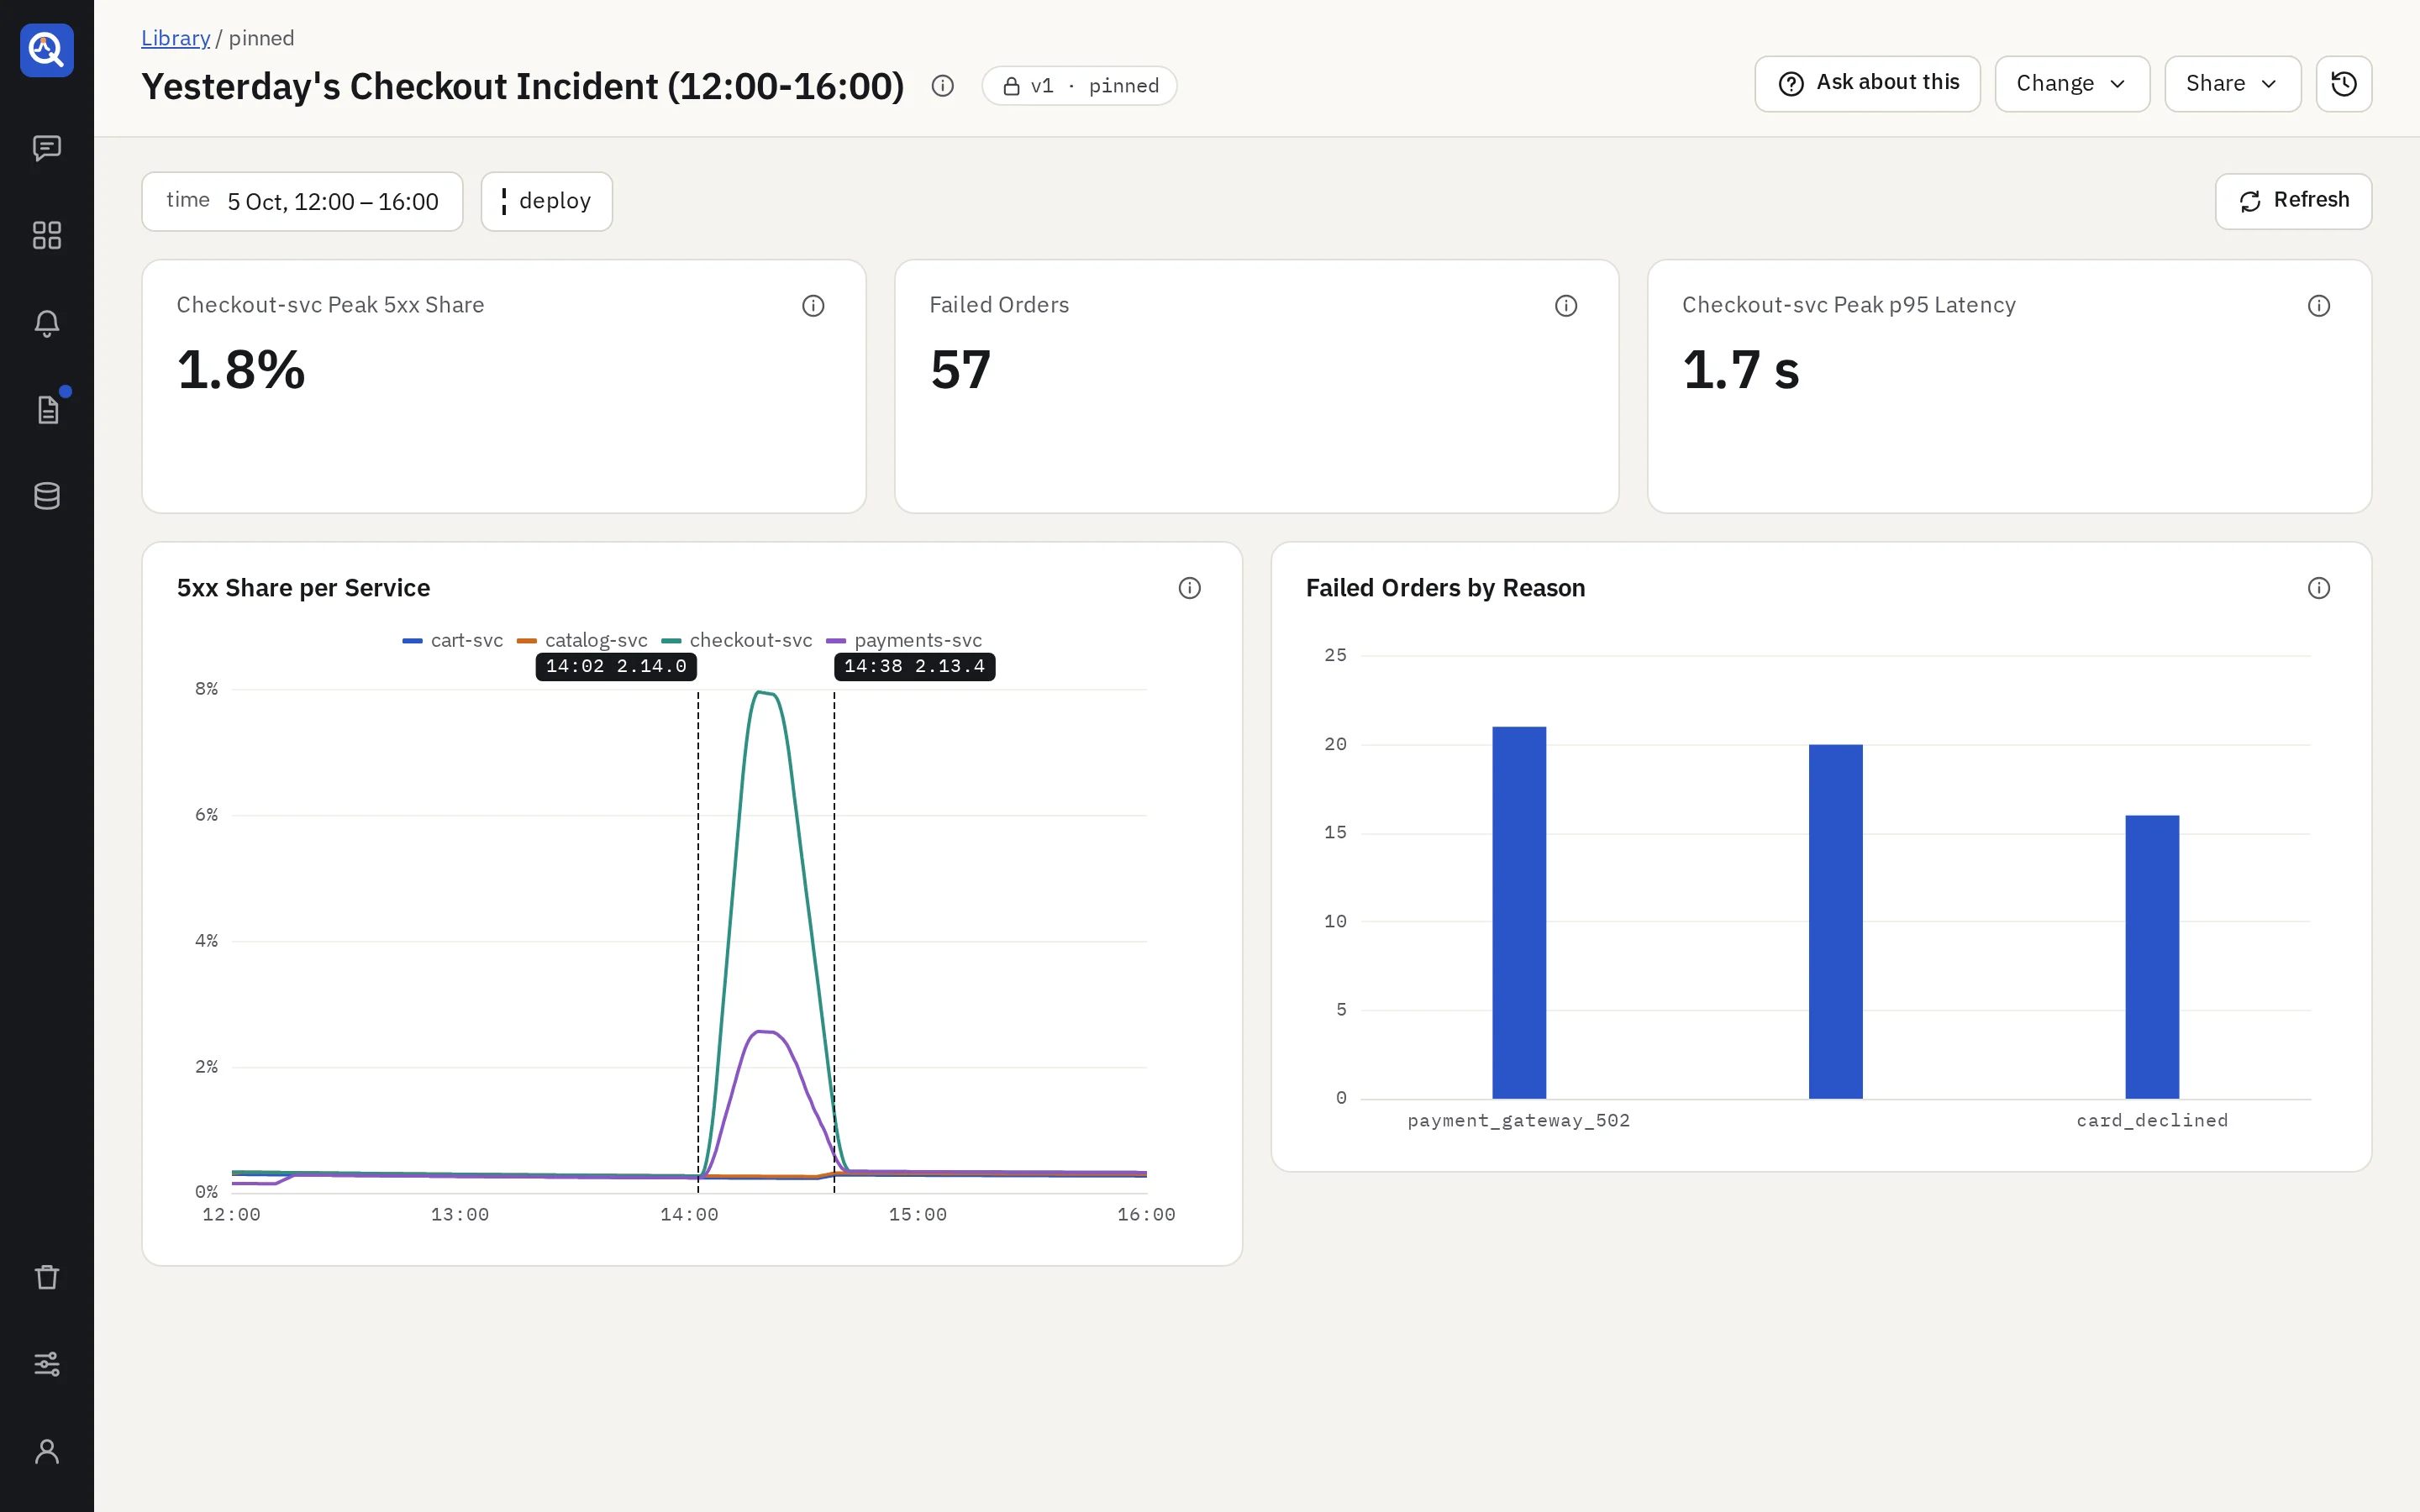2420x1512 pixels.
Task: Toggle payments-svc series in chart legend
Action: tap(904, 640)
